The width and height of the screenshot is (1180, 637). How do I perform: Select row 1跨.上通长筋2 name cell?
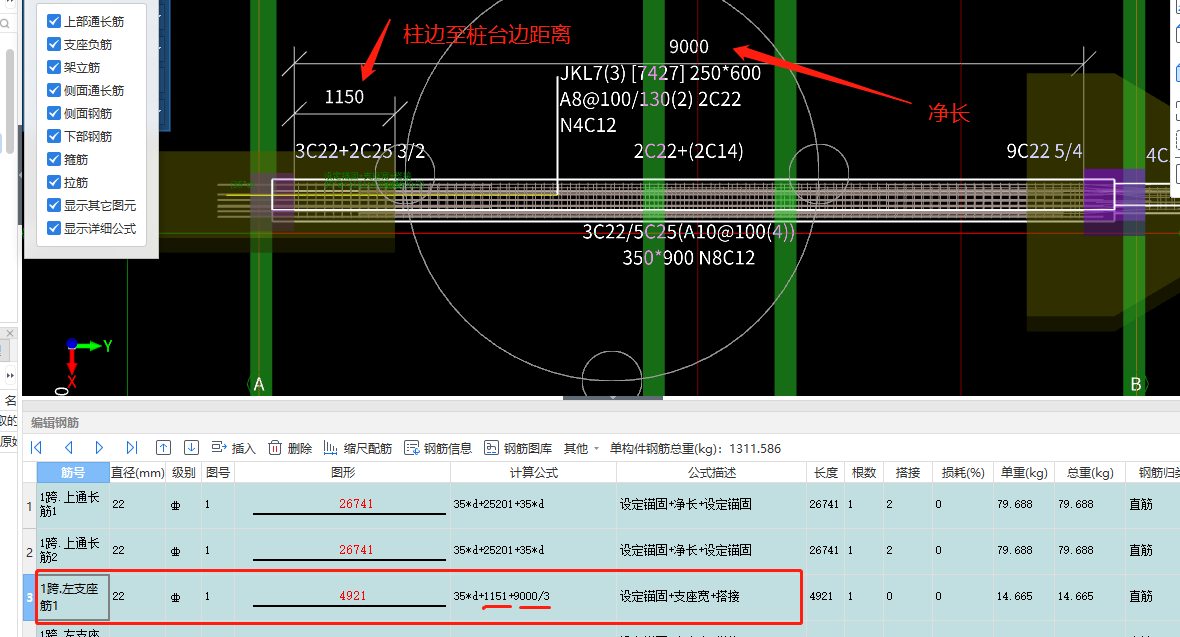coord(73,550)
